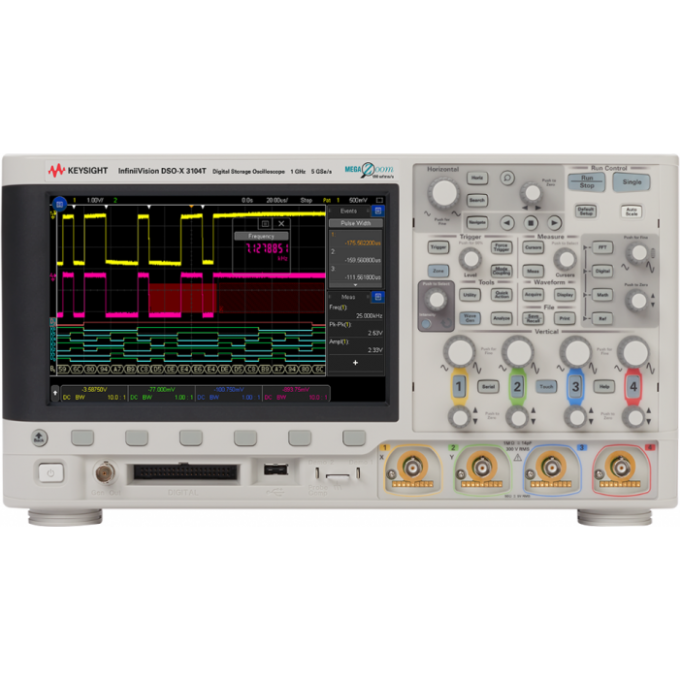Add a measurement with plus icon
680x680 pixels.
click(x=355, y=363)
